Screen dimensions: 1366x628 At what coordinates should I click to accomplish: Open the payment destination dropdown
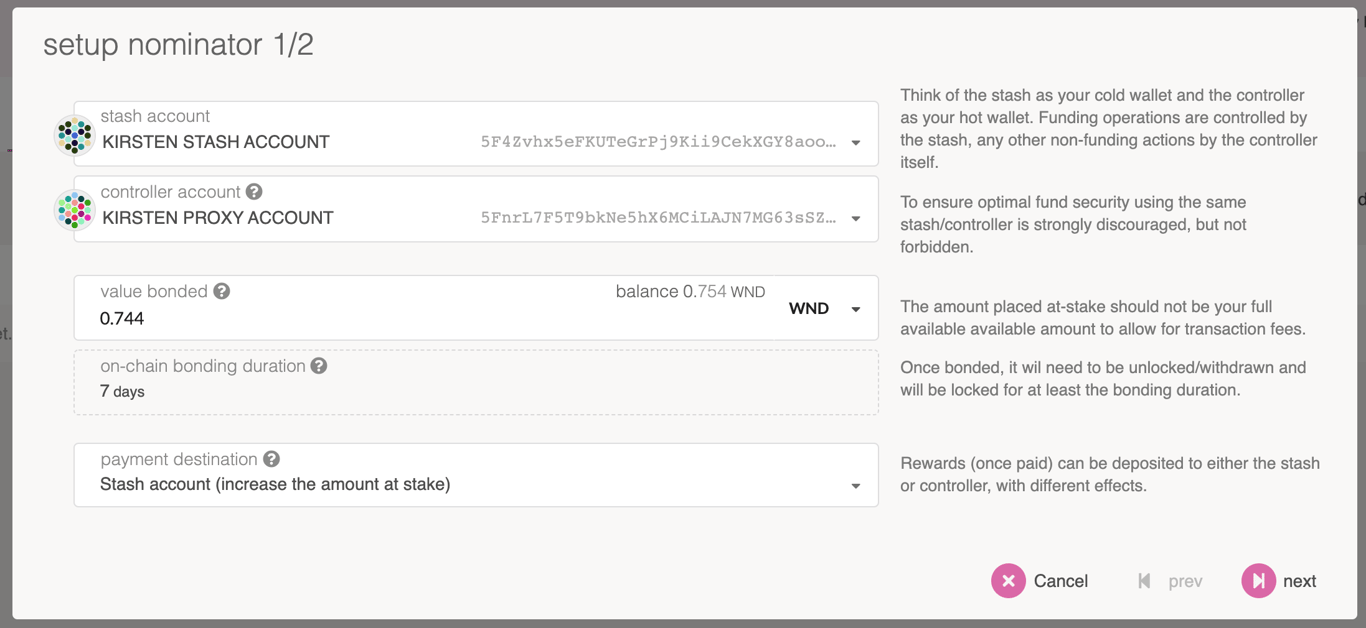(x=856, y=486)
